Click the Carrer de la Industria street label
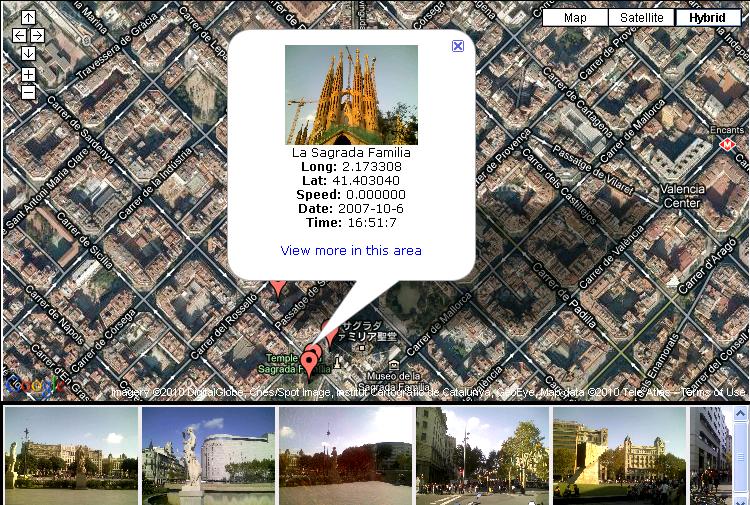Screen dimensions: 750x505 tap(154, 184)
